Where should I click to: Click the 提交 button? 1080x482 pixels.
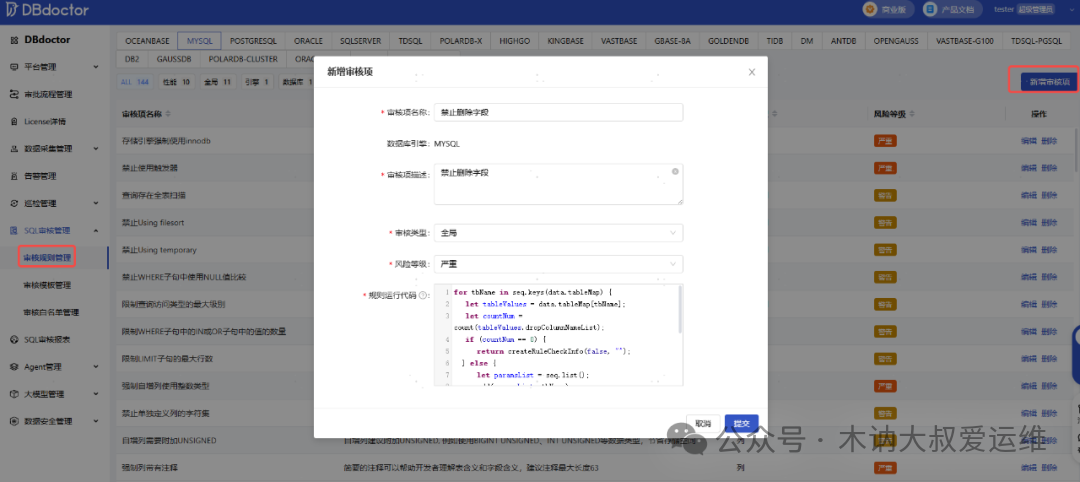pyautogui.click(x=741, y=423)
